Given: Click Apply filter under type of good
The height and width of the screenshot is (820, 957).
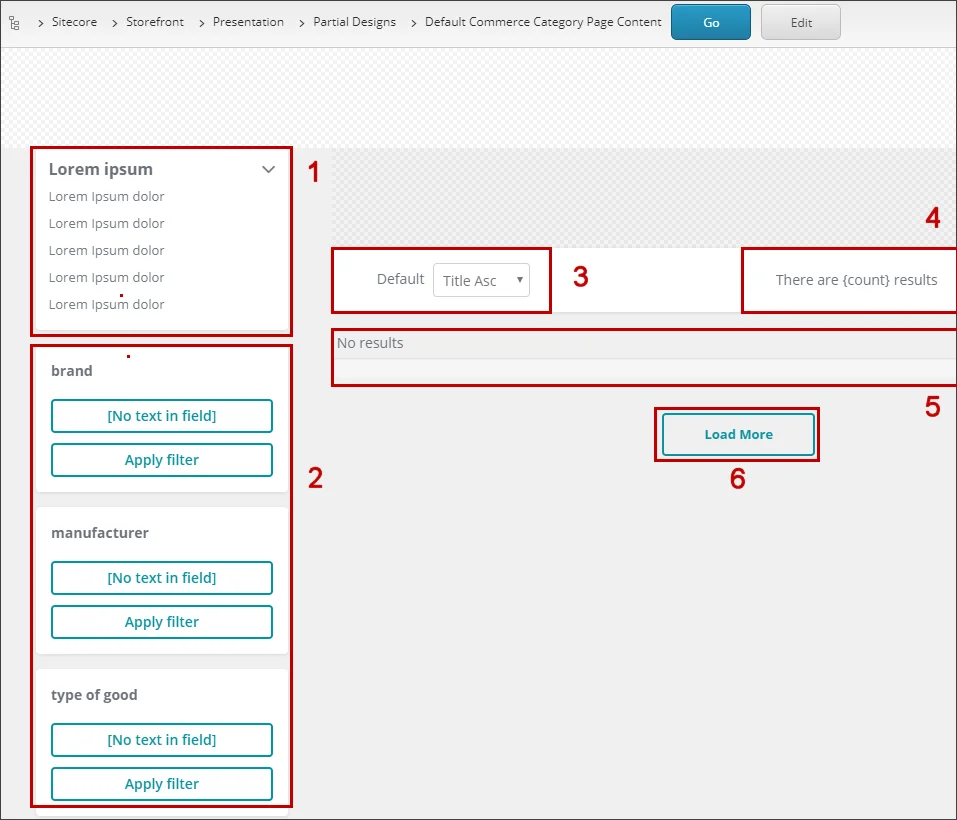Looking at the screenshot, I should [162, 783].
